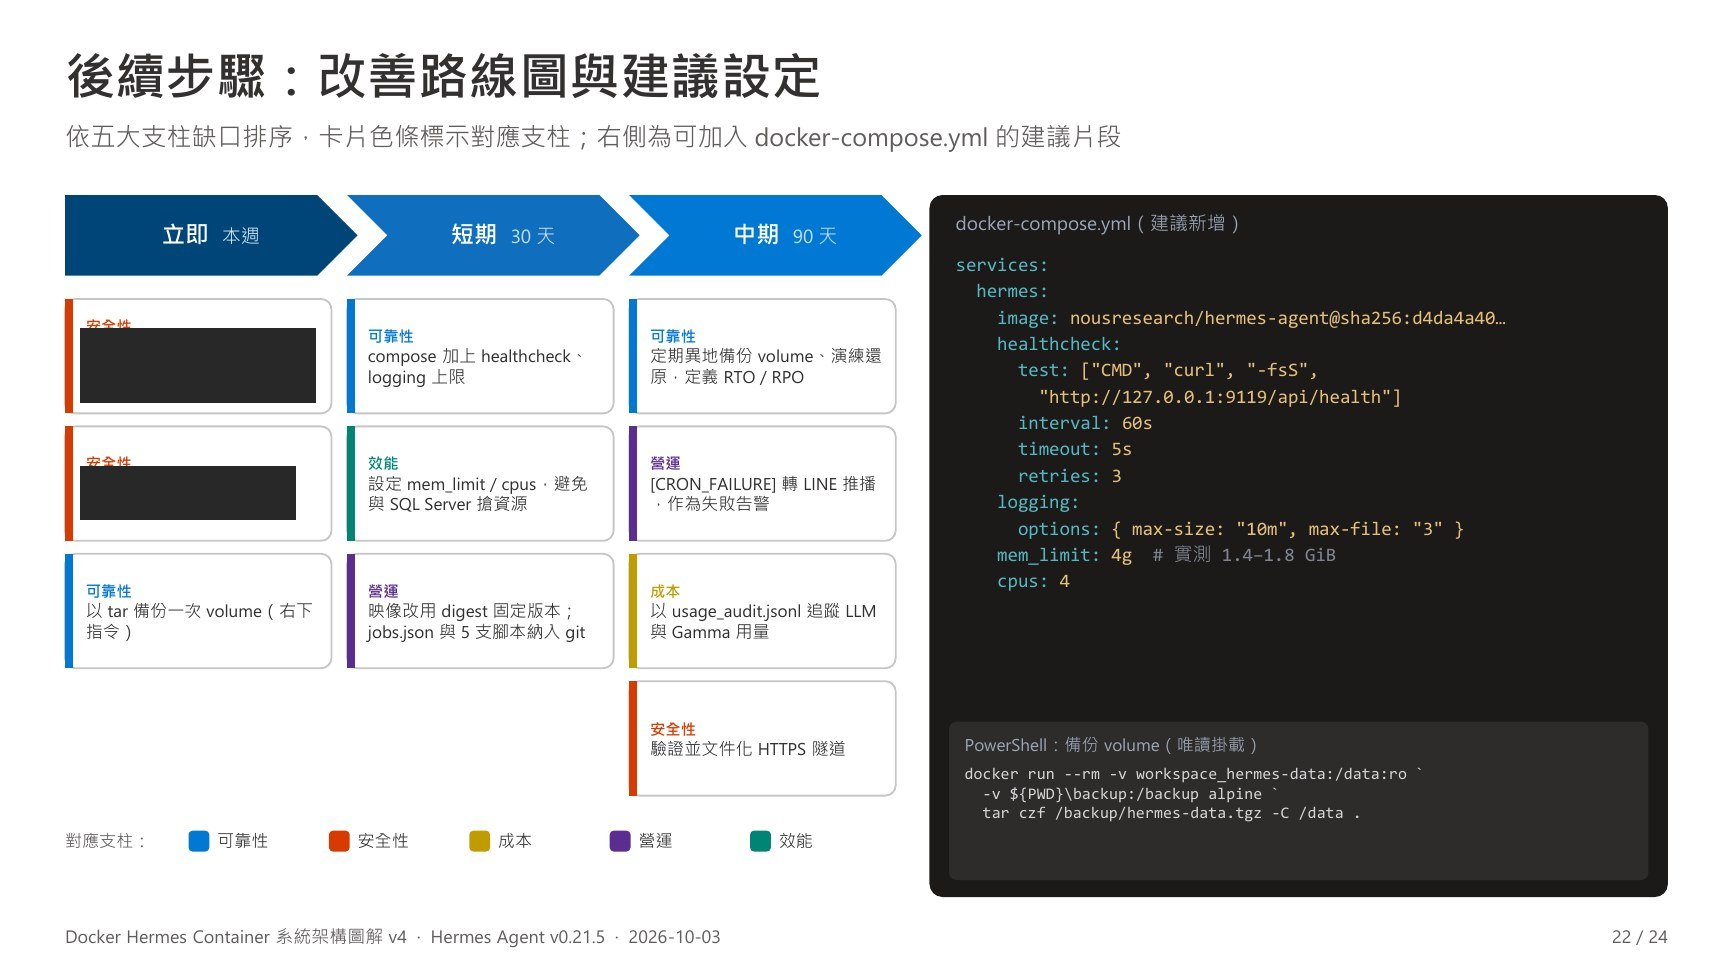
Task: Click the compose 加上 healthcheck card
Action: [480, 356]
